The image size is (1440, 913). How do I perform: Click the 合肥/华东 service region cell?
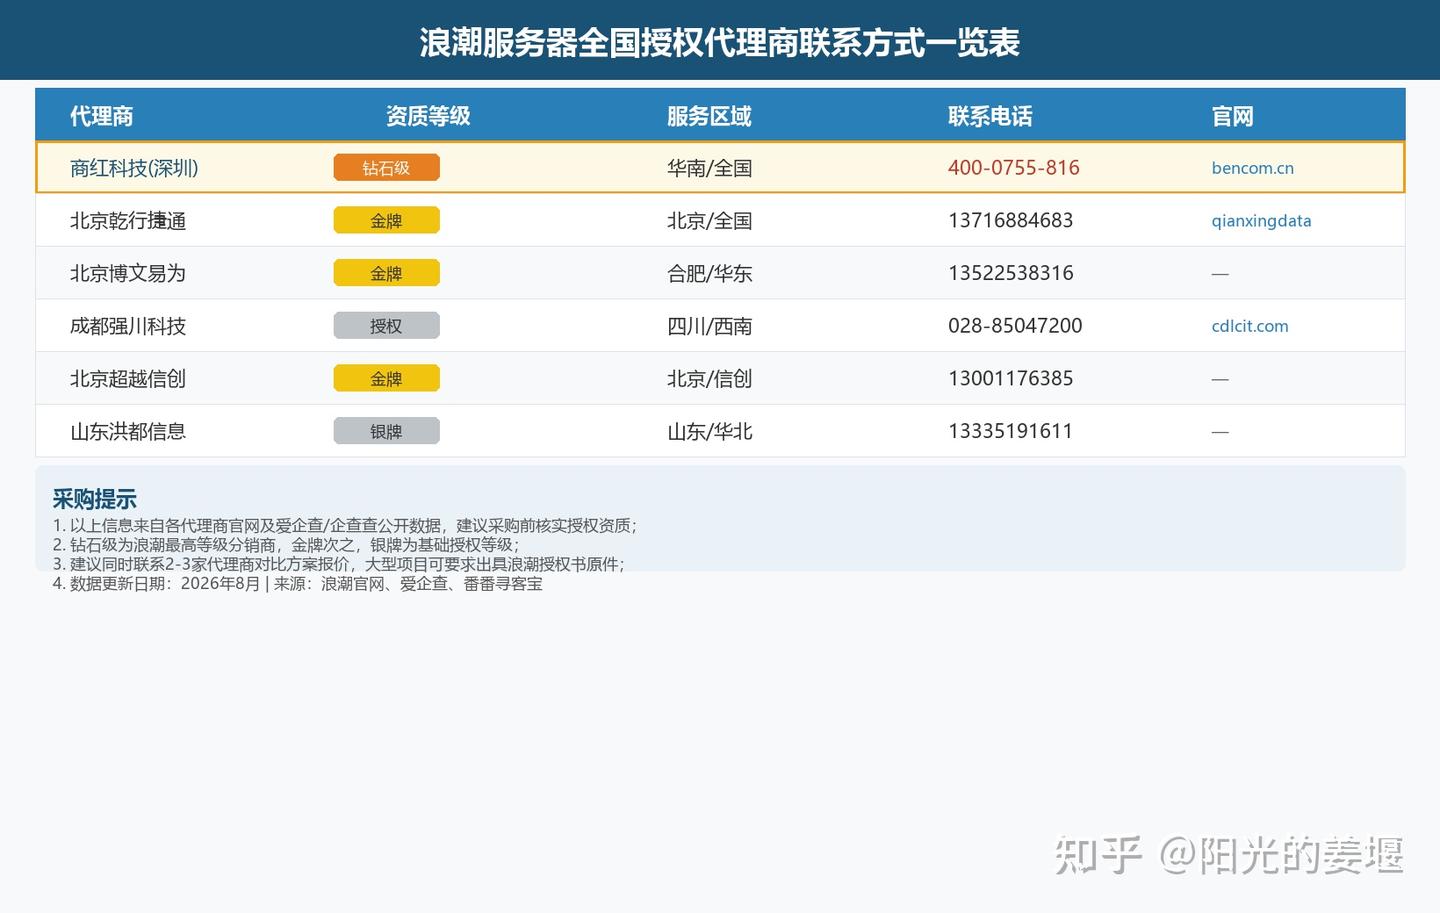pyautogui.click(x=710, y=273)
